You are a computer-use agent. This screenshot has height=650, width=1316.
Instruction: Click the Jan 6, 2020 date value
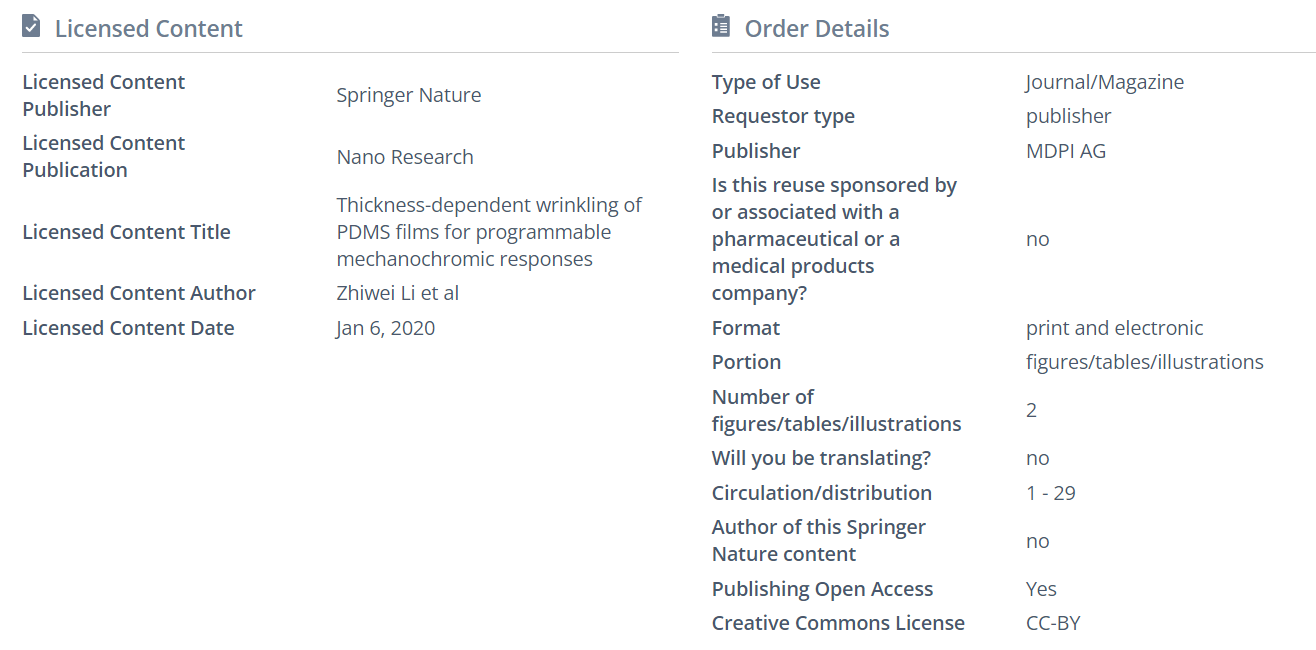[385, 328]
